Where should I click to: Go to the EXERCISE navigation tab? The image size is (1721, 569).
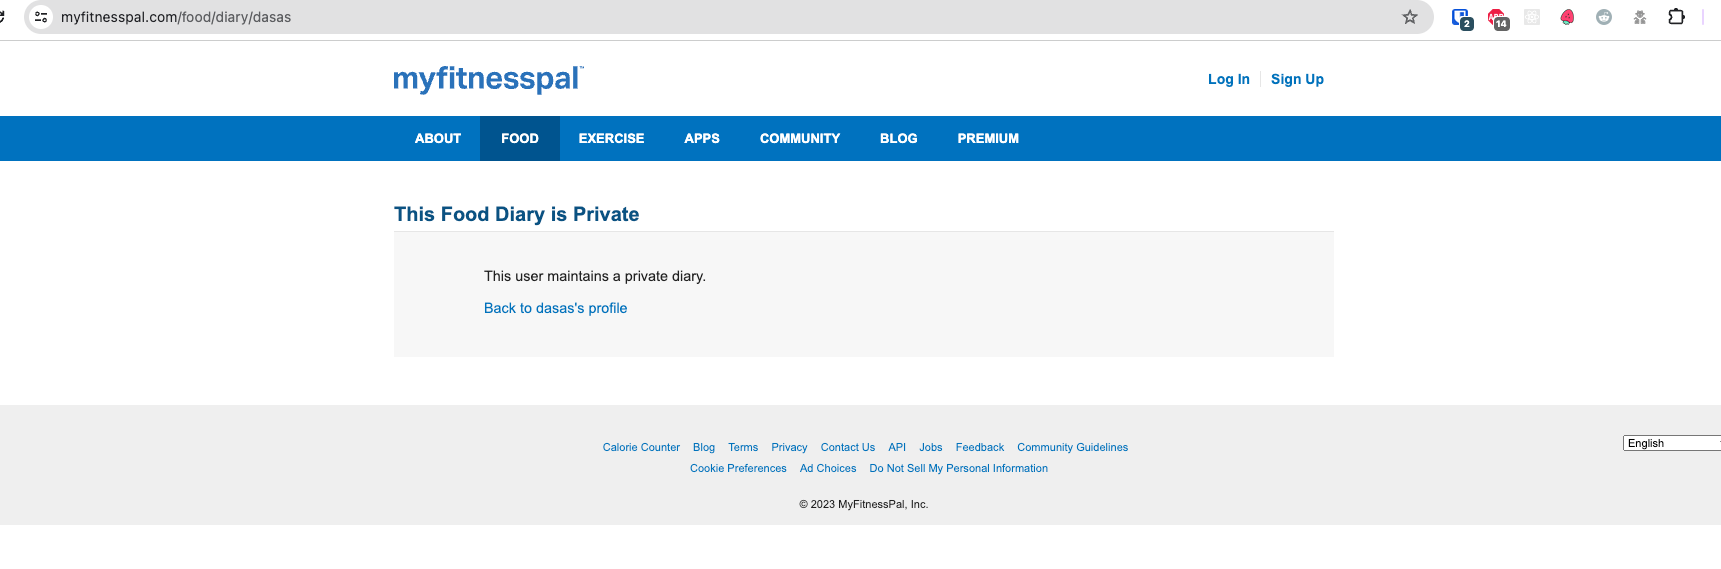pyautogui.click(x=611, y=139)
